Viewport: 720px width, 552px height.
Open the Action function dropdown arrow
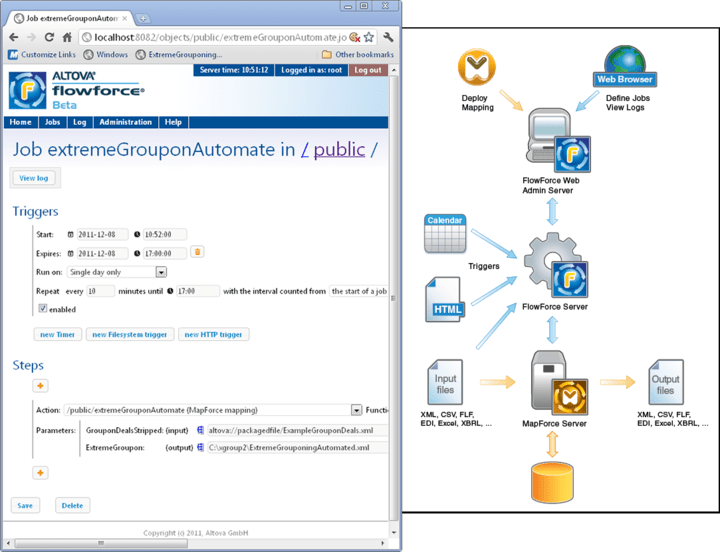pyautogui.click(x=356, y=410)
